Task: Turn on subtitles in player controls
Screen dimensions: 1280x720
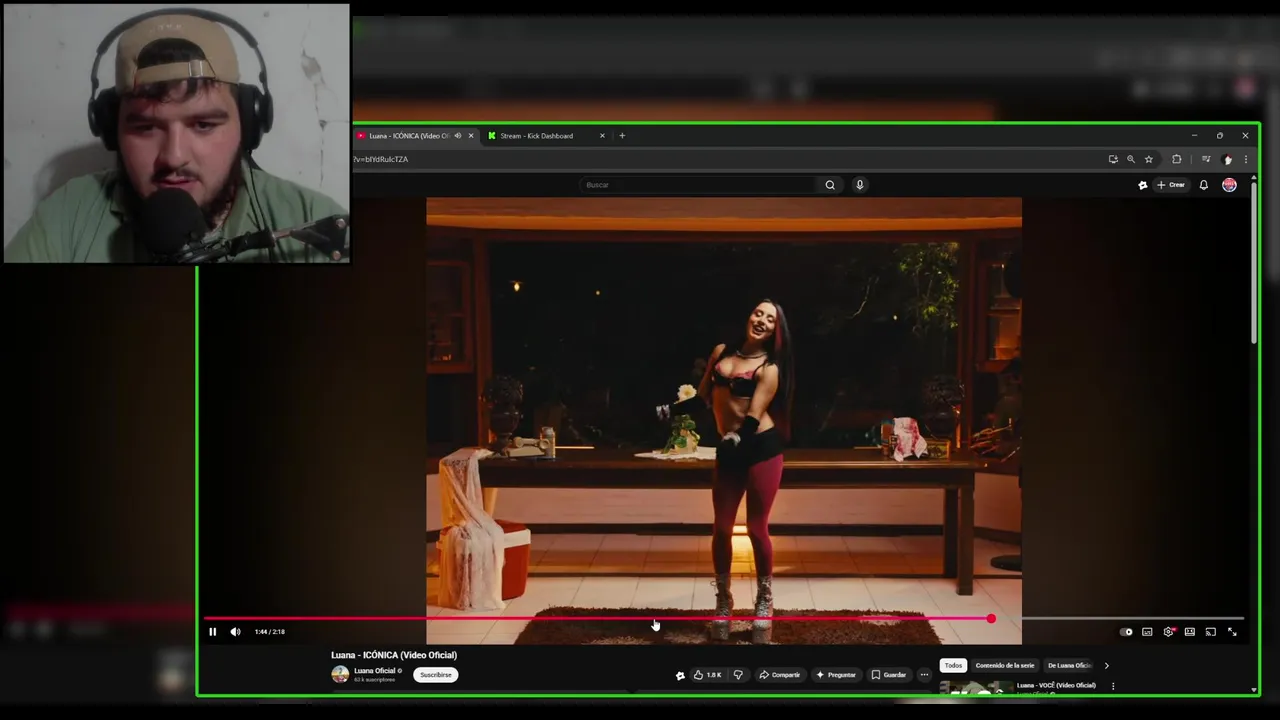Action: point(1147,632)
